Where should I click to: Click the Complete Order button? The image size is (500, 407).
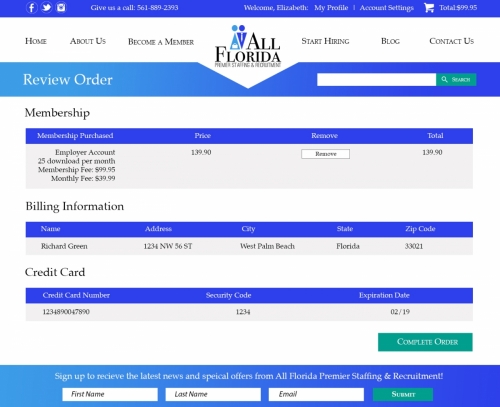click(425, 342)
